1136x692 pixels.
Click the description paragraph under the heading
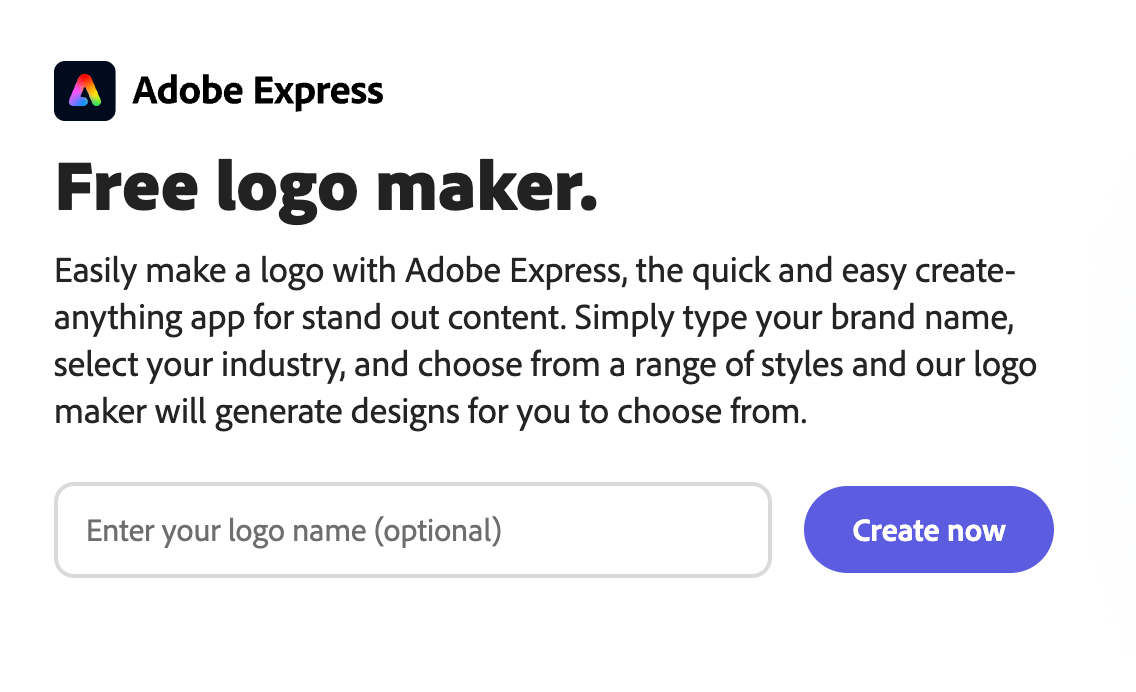[544, 341]
